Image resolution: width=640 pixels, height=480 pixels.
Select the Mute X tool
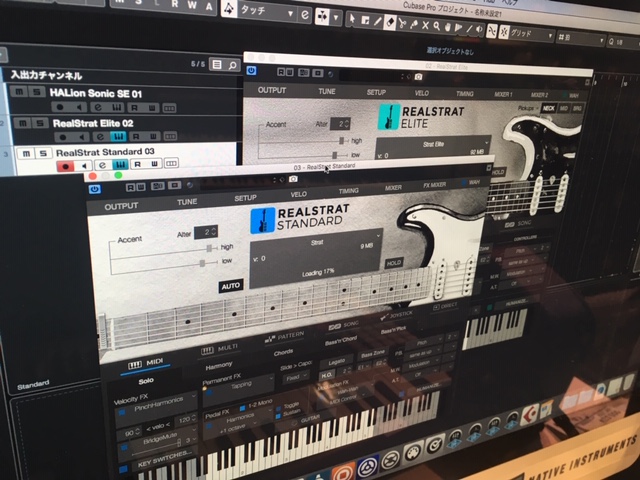pos(425,26)
